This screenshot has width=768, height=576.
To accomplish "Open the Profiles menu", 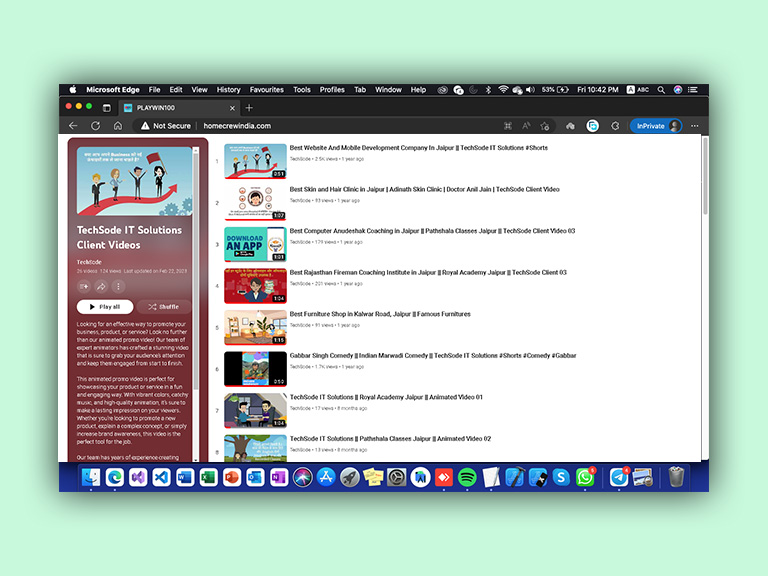I will tap(332, 90).
